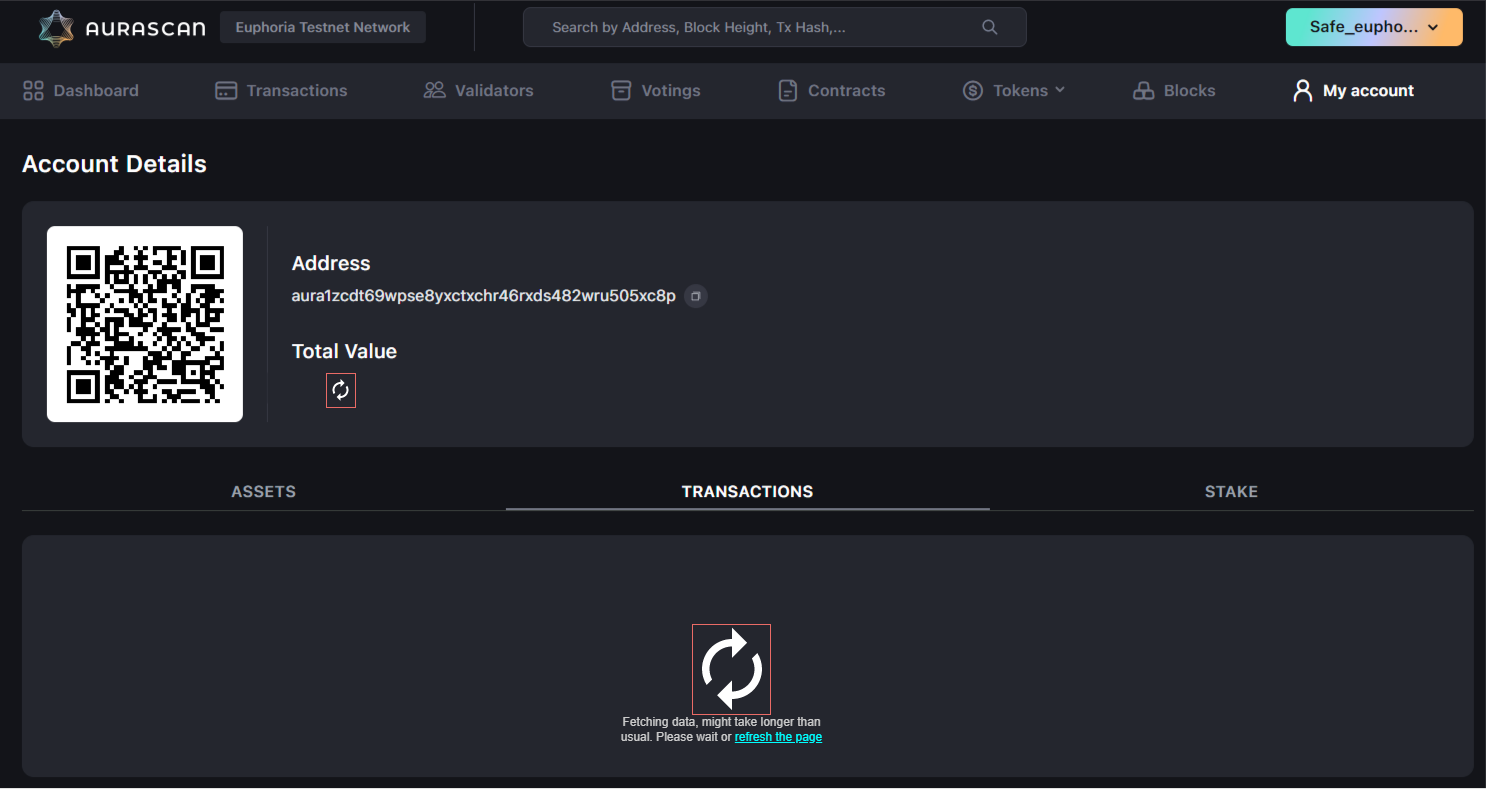The height and width of the screenshot is (789, 1487).
Task: Click the Contracts document icon
Action: 789,90
